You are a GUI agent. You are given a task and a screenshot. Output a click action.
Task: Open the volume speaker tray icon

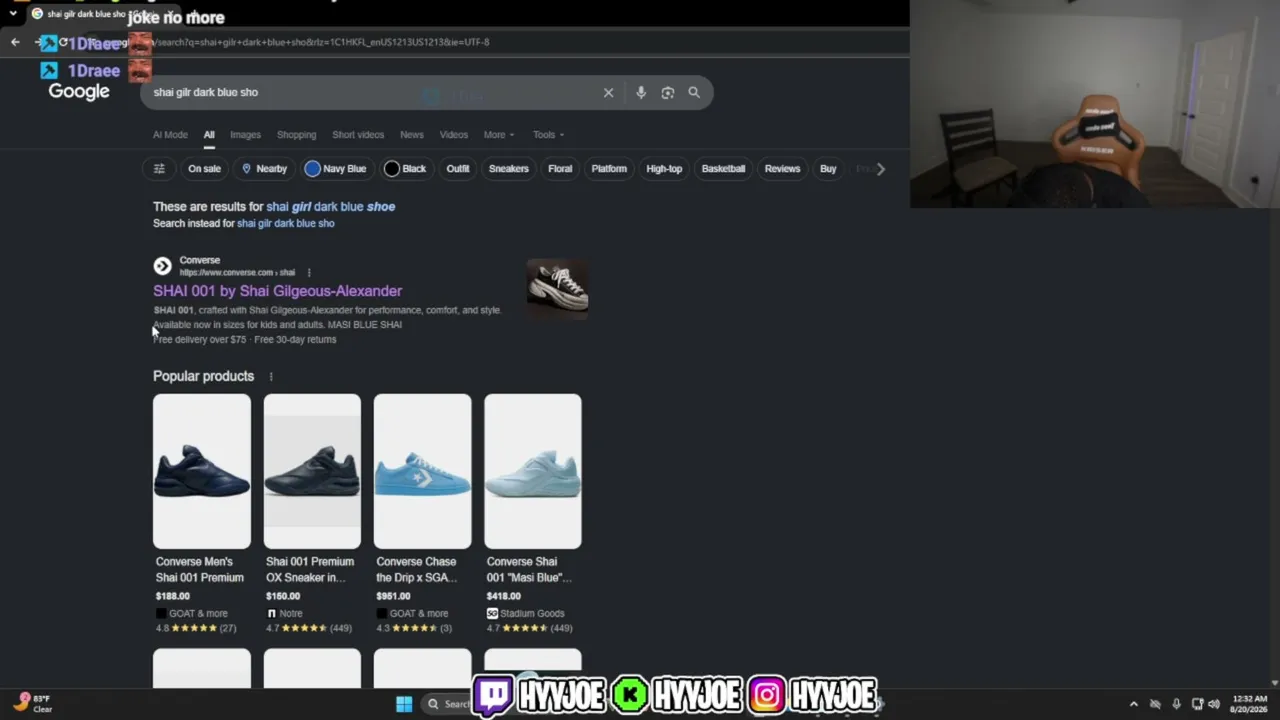click(1214, 704)
